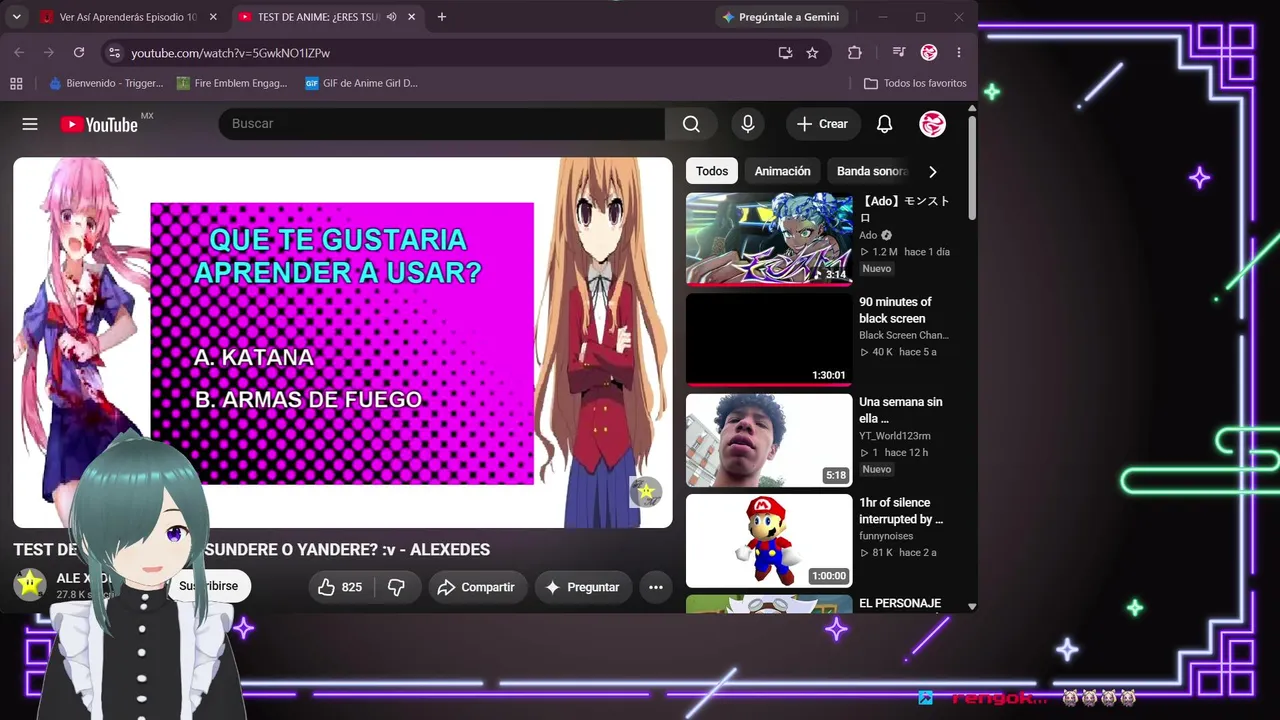Filter suggestions by Animación
This screenshot has height=720, width=1280.
tap(782, 171)
